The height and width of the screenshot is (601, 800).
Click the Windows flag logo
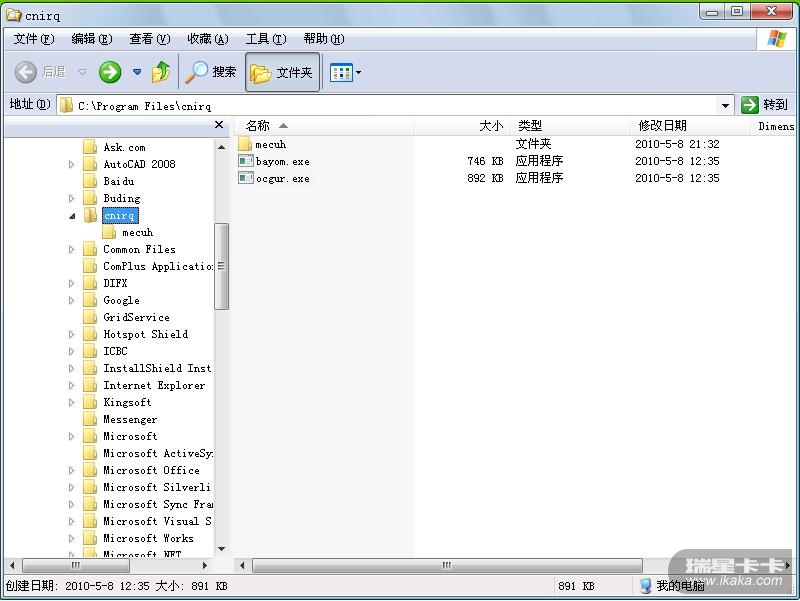click(x=777, y=39)
